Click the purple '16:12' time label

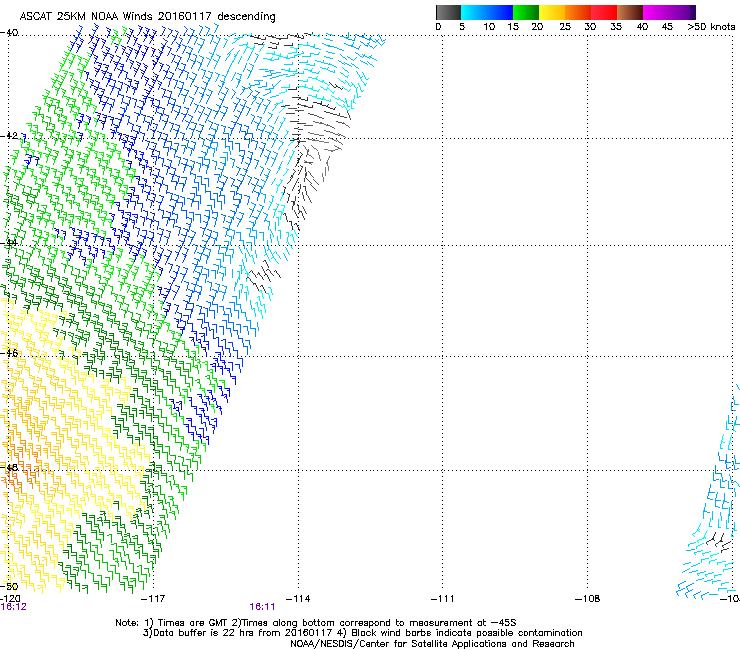pos(14,607)
